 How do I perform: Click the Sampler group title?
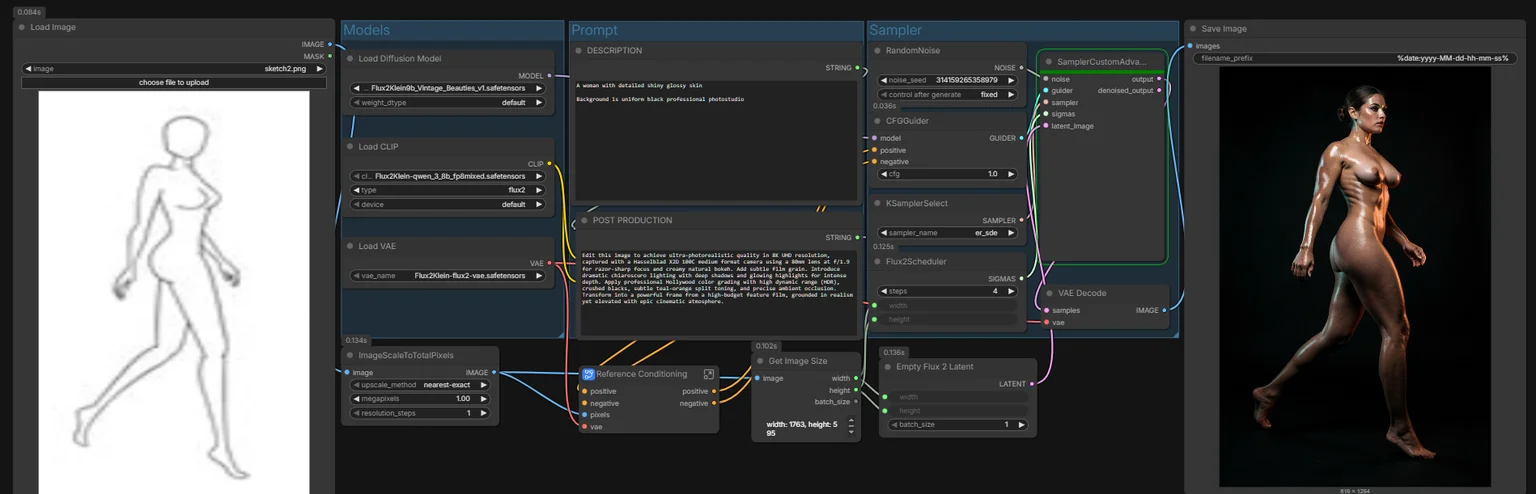point(896,31)
